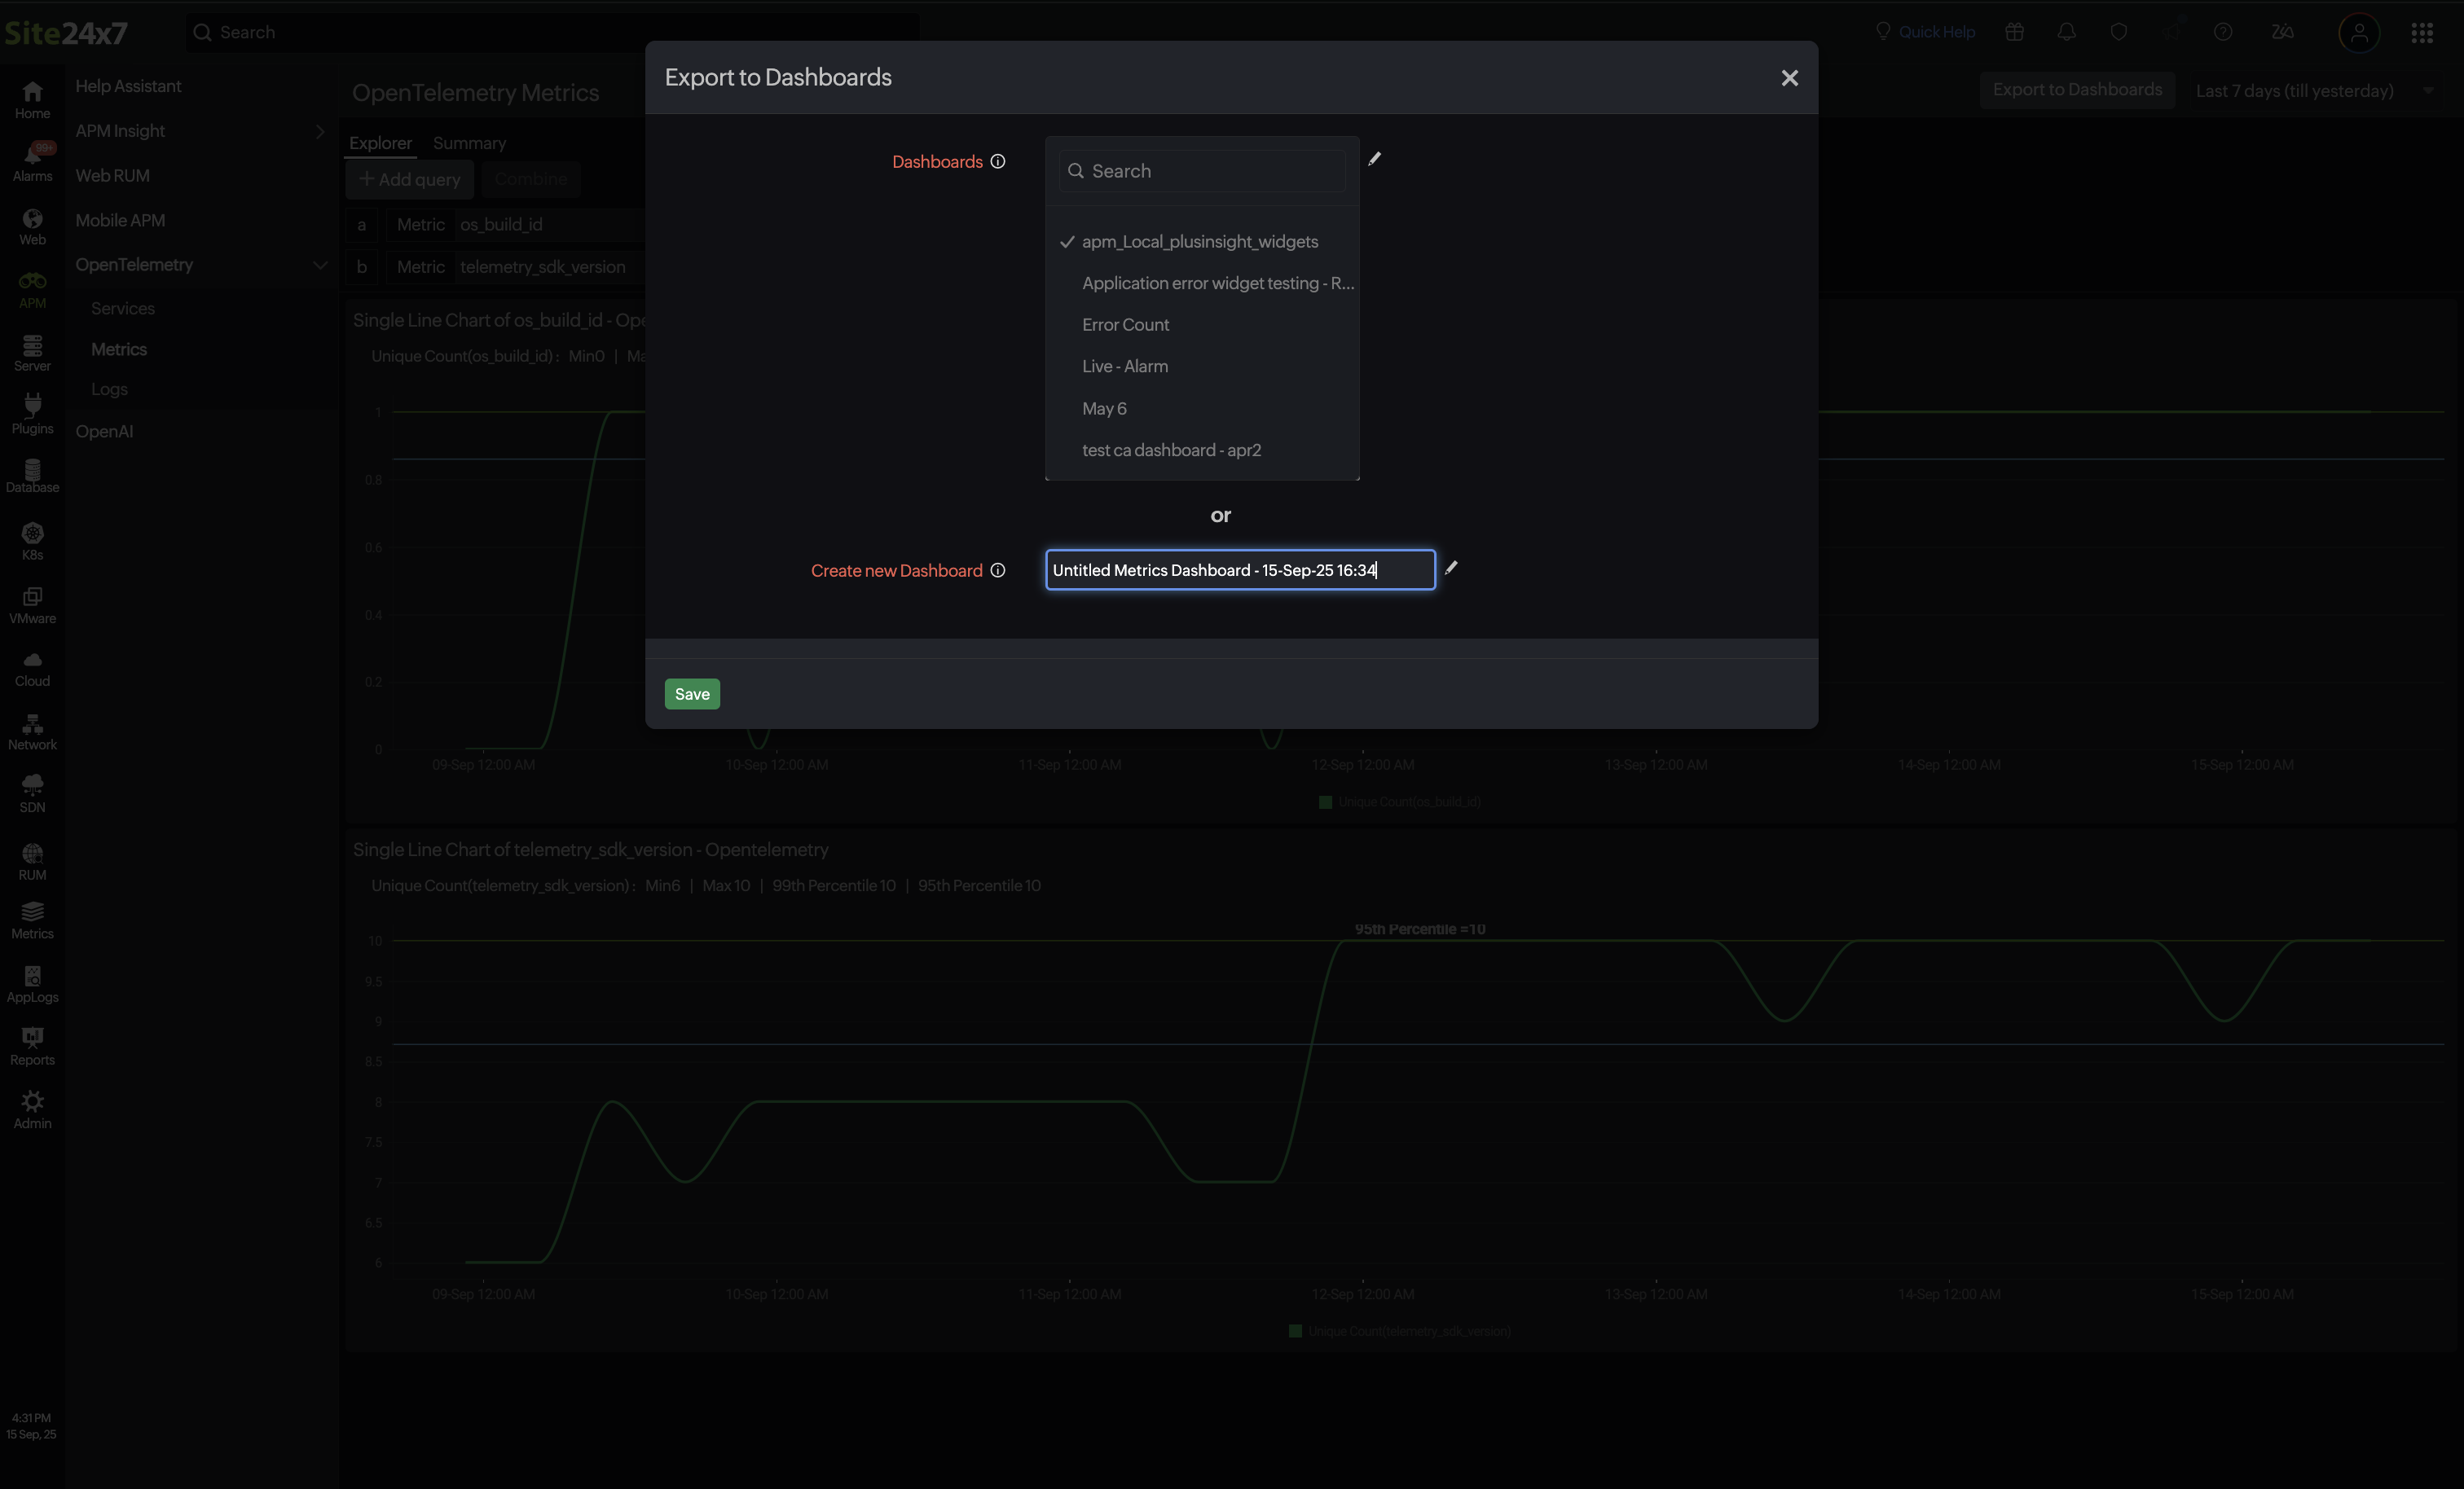
Task: Open the APM section in sidebar
Action: (32, 288)
